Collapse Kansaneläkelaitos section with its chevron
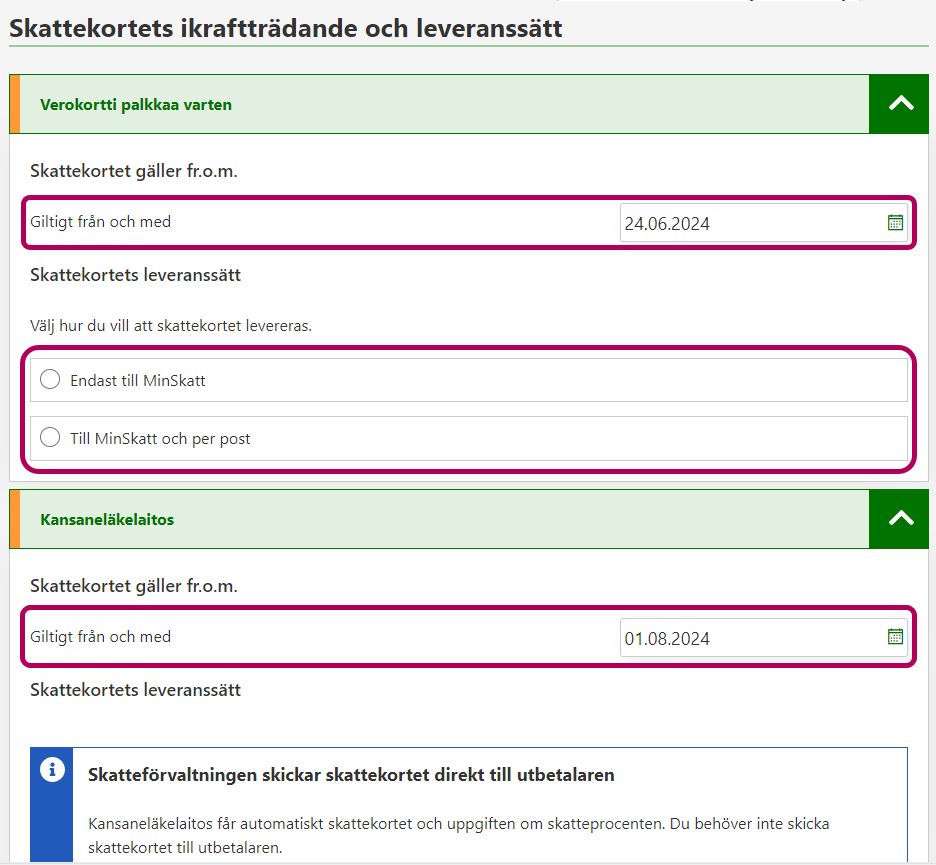 point(900,519)
